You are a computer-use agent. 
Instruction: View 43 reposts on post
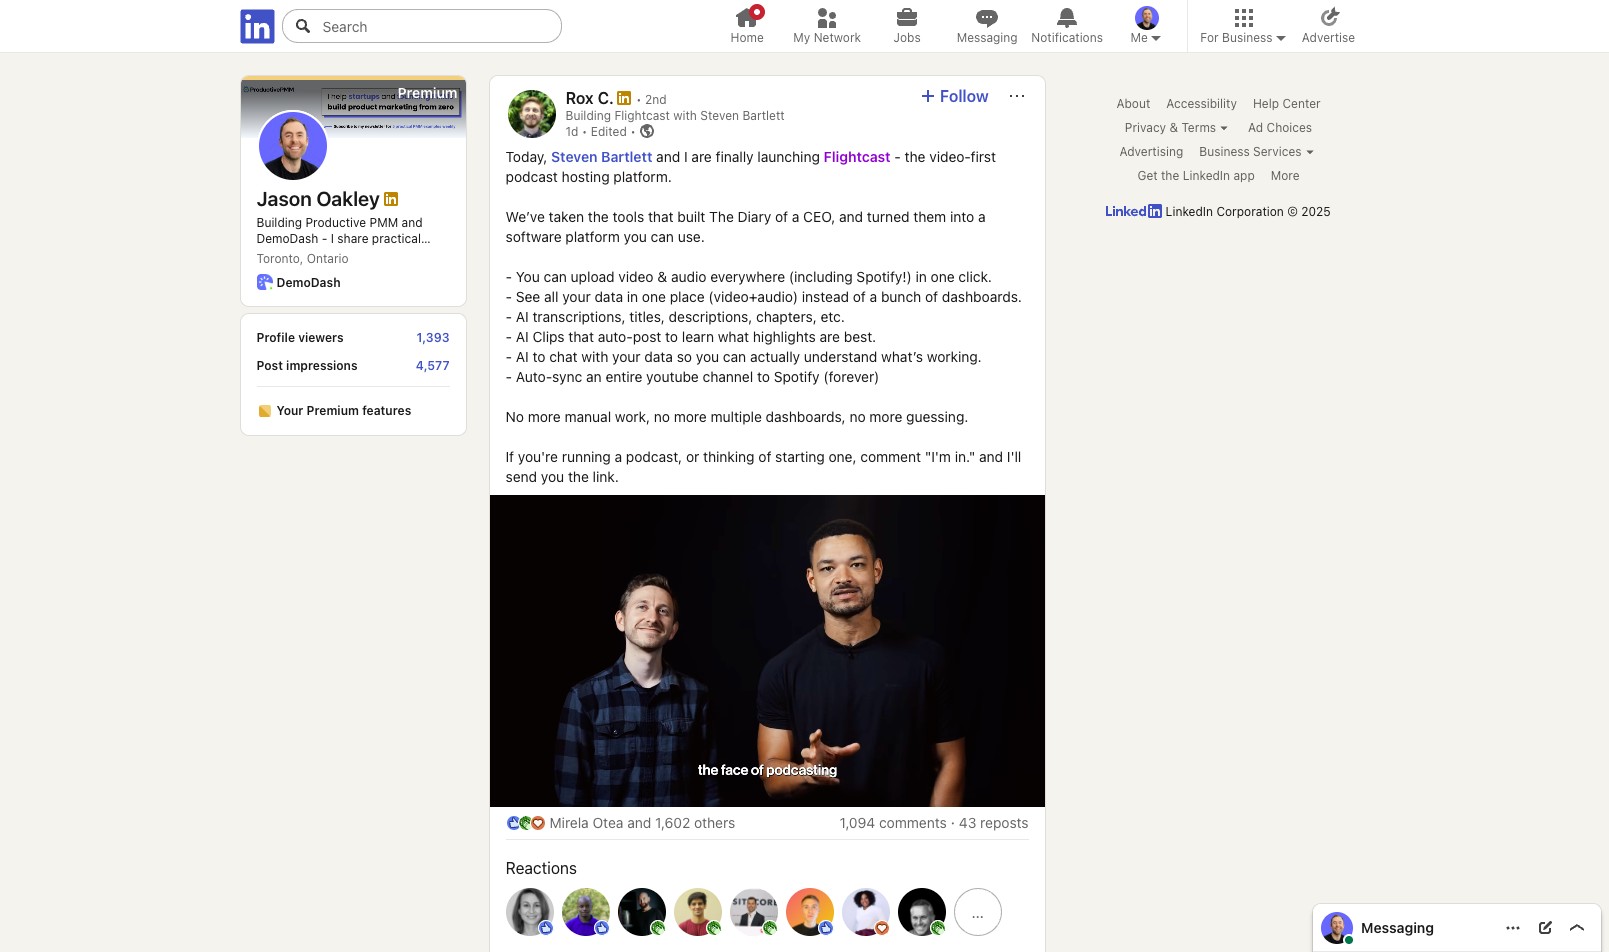point(993,823)
